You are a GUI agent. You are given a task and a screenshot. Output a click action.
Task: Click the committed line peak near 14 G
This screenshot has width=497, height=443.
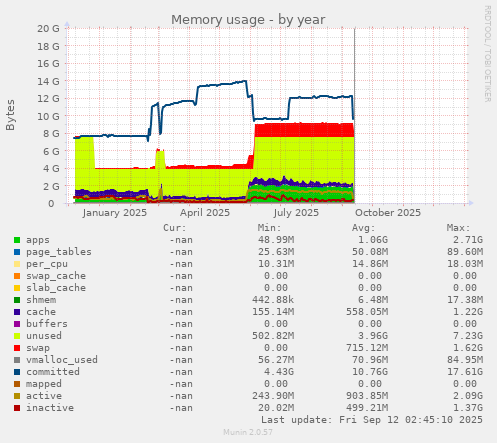pos(245,81)
